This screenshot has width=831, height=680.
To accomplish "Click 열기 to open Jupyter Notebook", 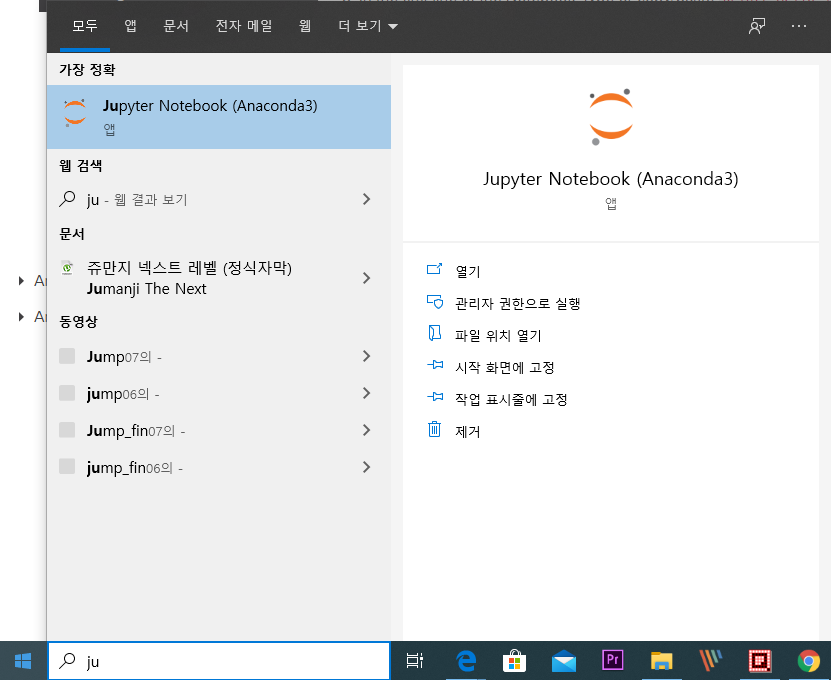I will [x=467, y=271].
